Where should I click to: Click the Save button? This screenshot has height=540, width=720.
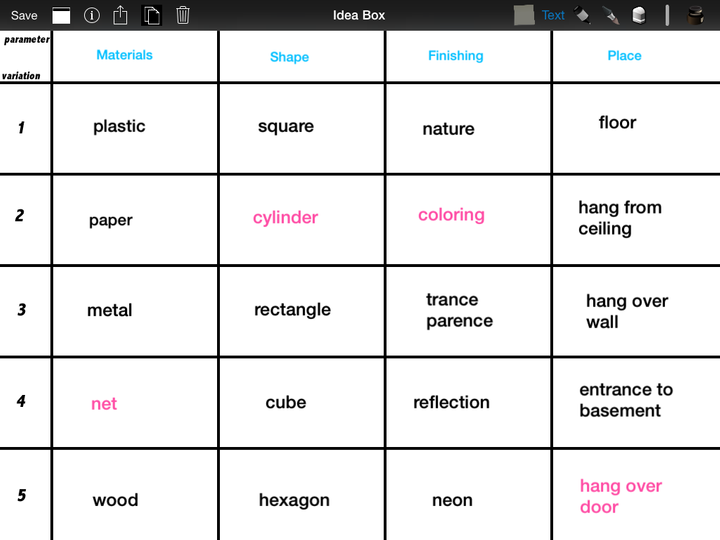tap(24, 16)
